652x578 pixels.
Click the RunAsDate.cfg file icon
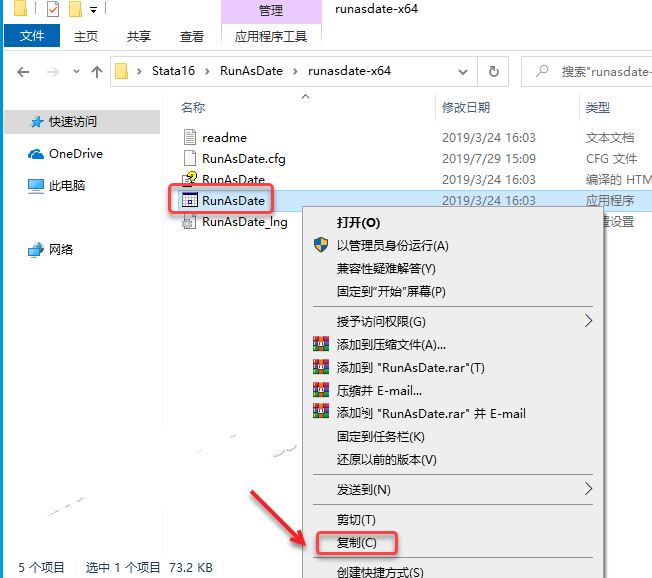(190, 158)
